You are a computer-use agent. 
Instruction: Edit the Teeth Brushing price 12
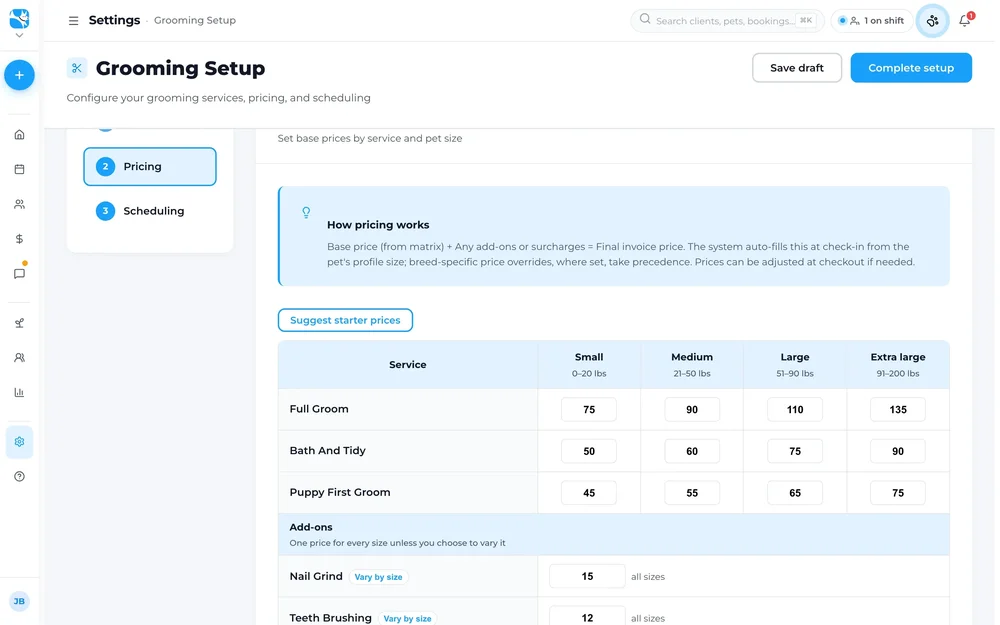[587, 617]
